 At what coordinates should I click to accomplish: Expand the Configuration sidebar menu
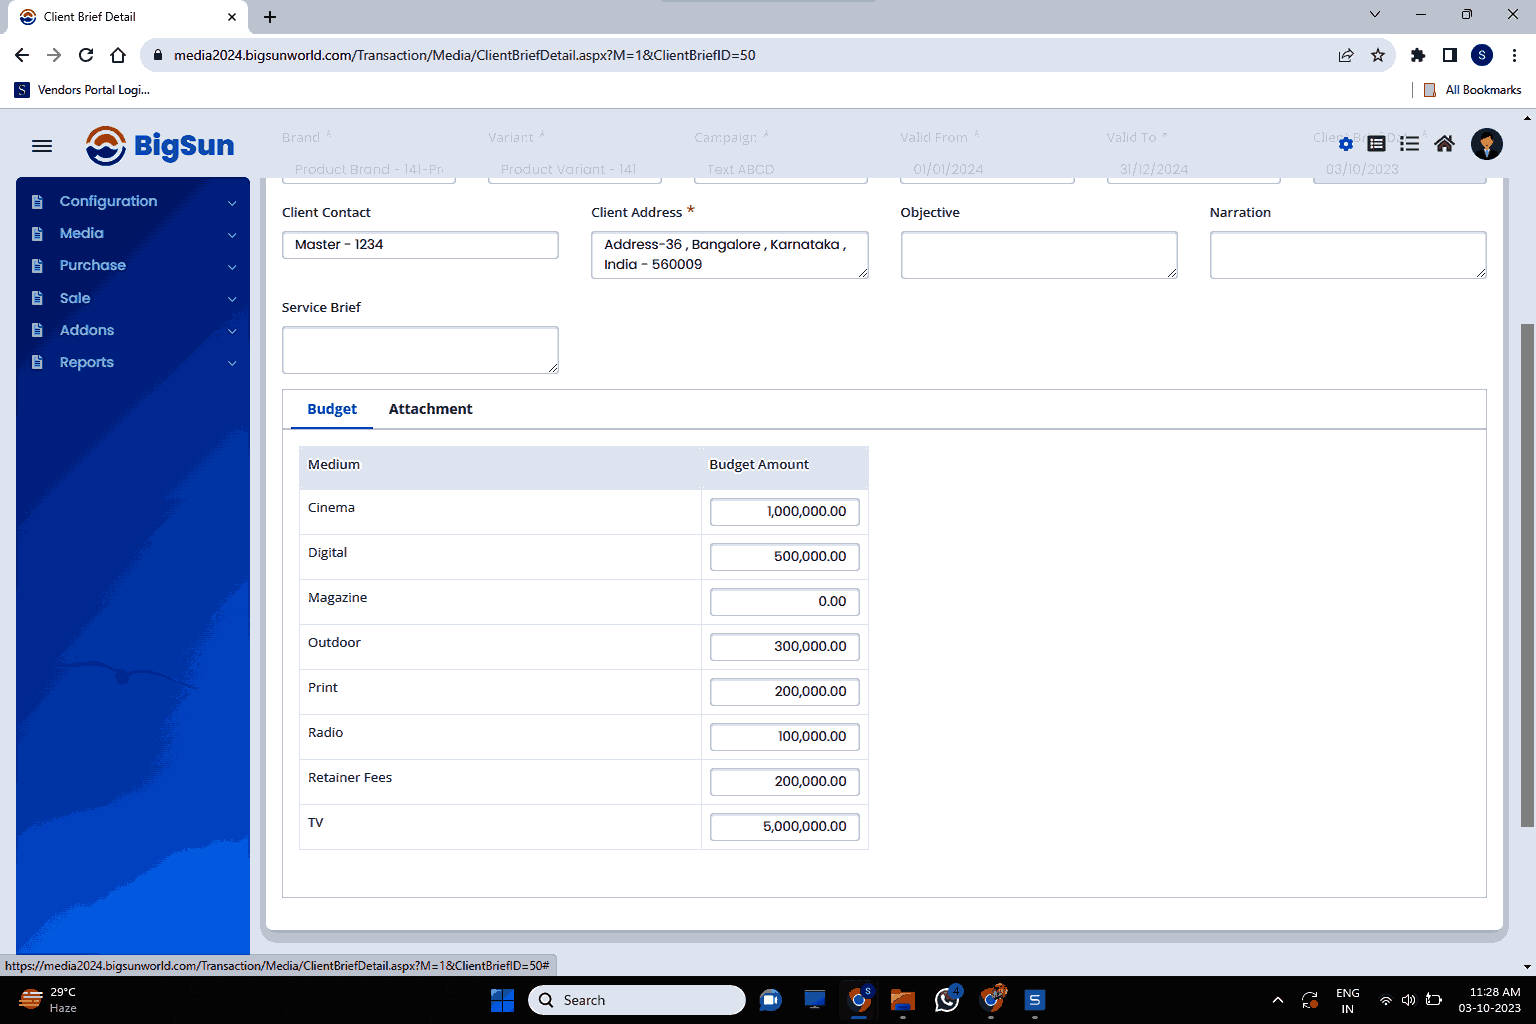(133, 201)
